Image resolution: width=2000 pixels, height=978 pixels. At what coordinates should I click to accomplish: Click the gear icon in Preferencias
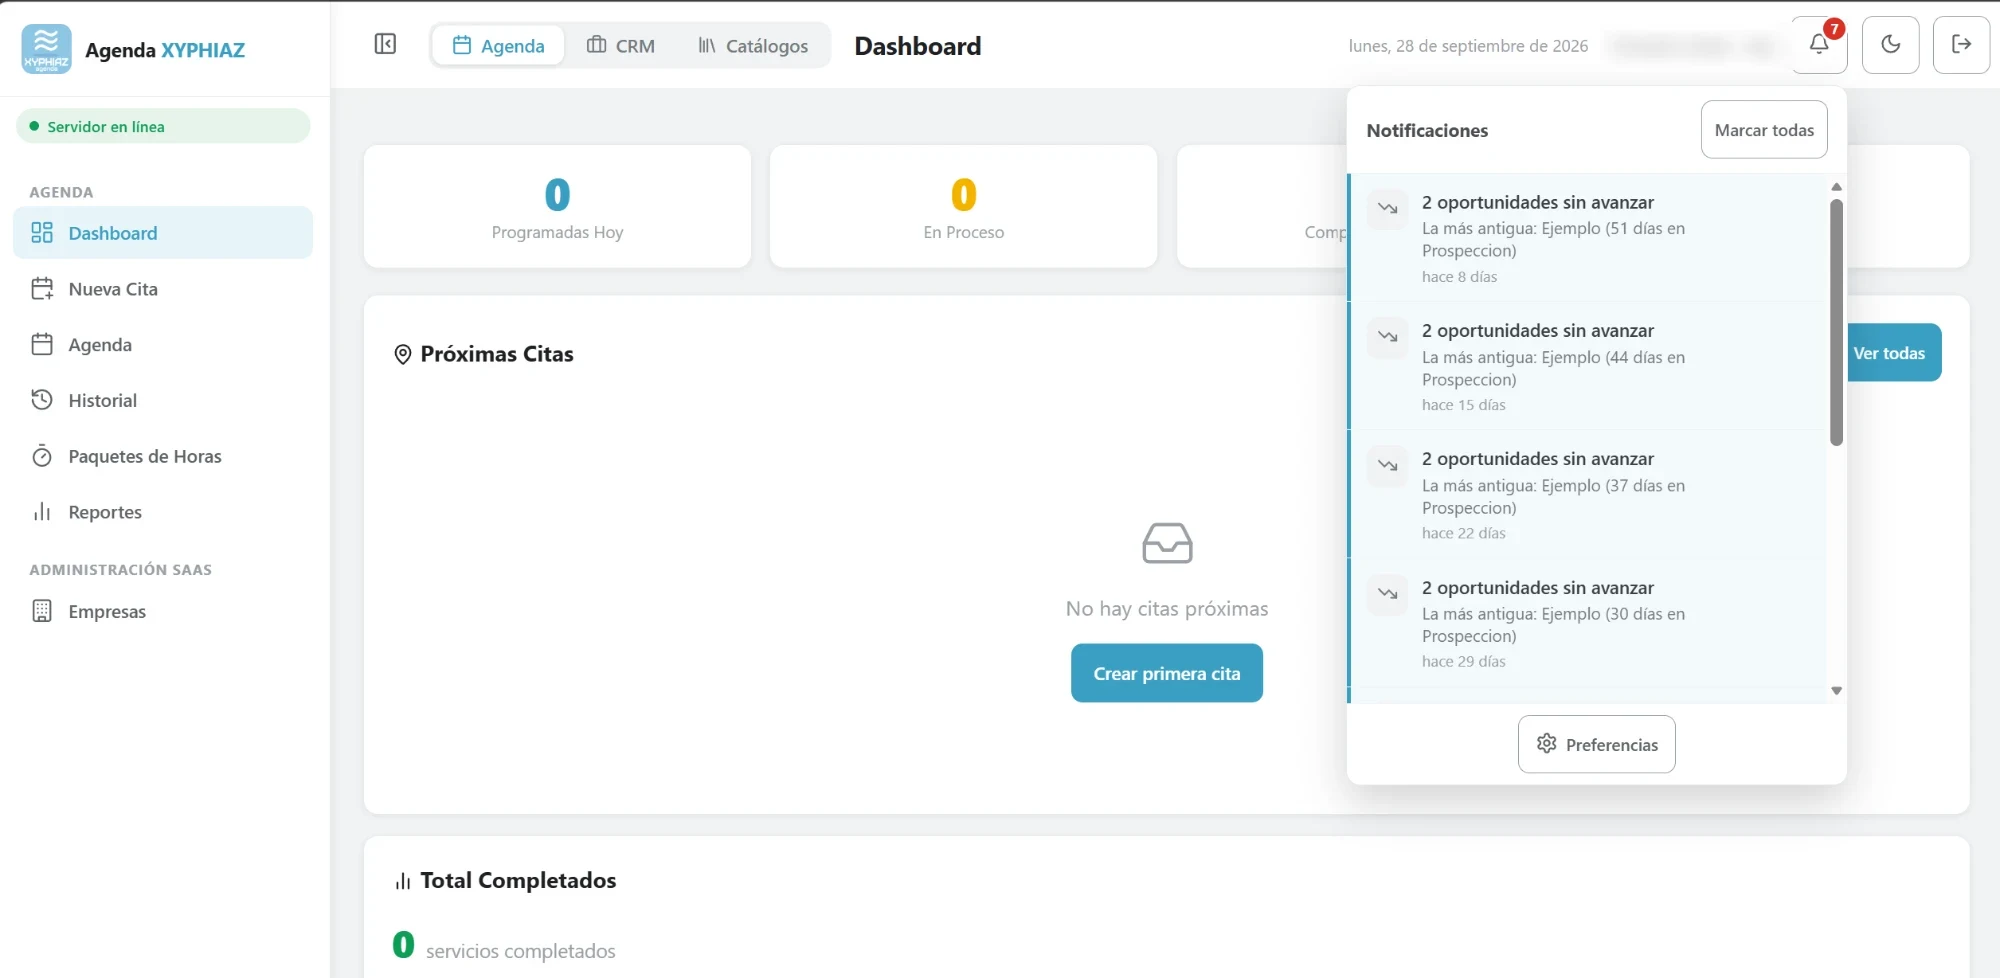coord(1546,744)
